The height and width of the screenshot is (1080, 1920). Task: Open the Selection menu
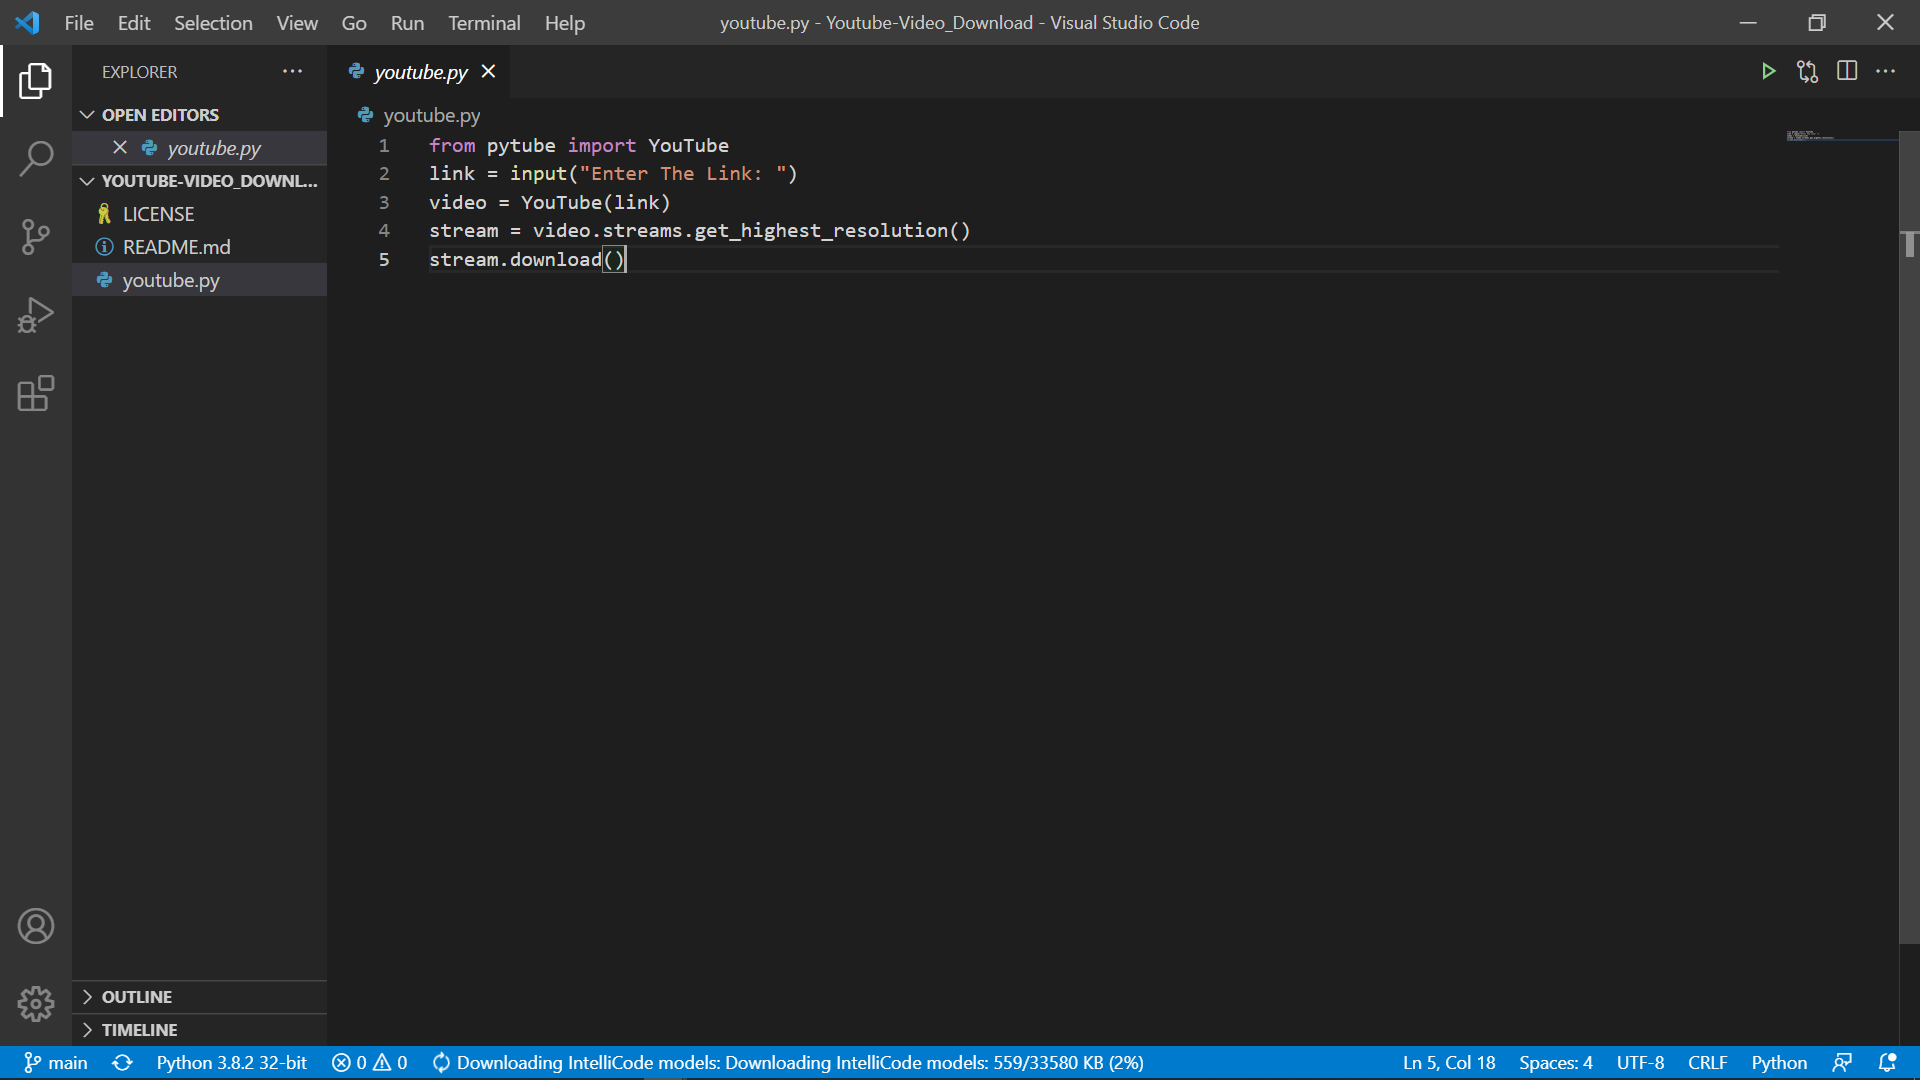pyautogui.click(x=213, y=22)
